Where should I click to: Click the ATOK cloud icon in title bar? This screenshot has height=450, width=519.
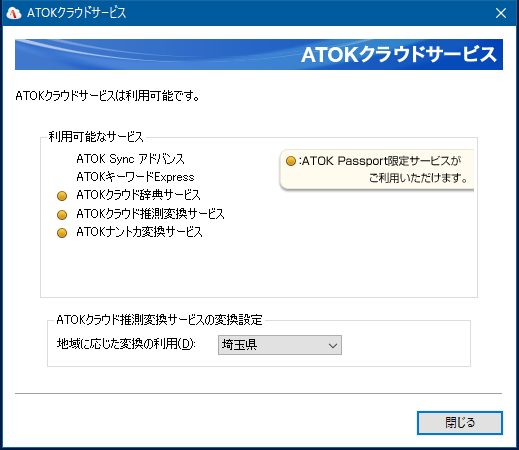14,13
